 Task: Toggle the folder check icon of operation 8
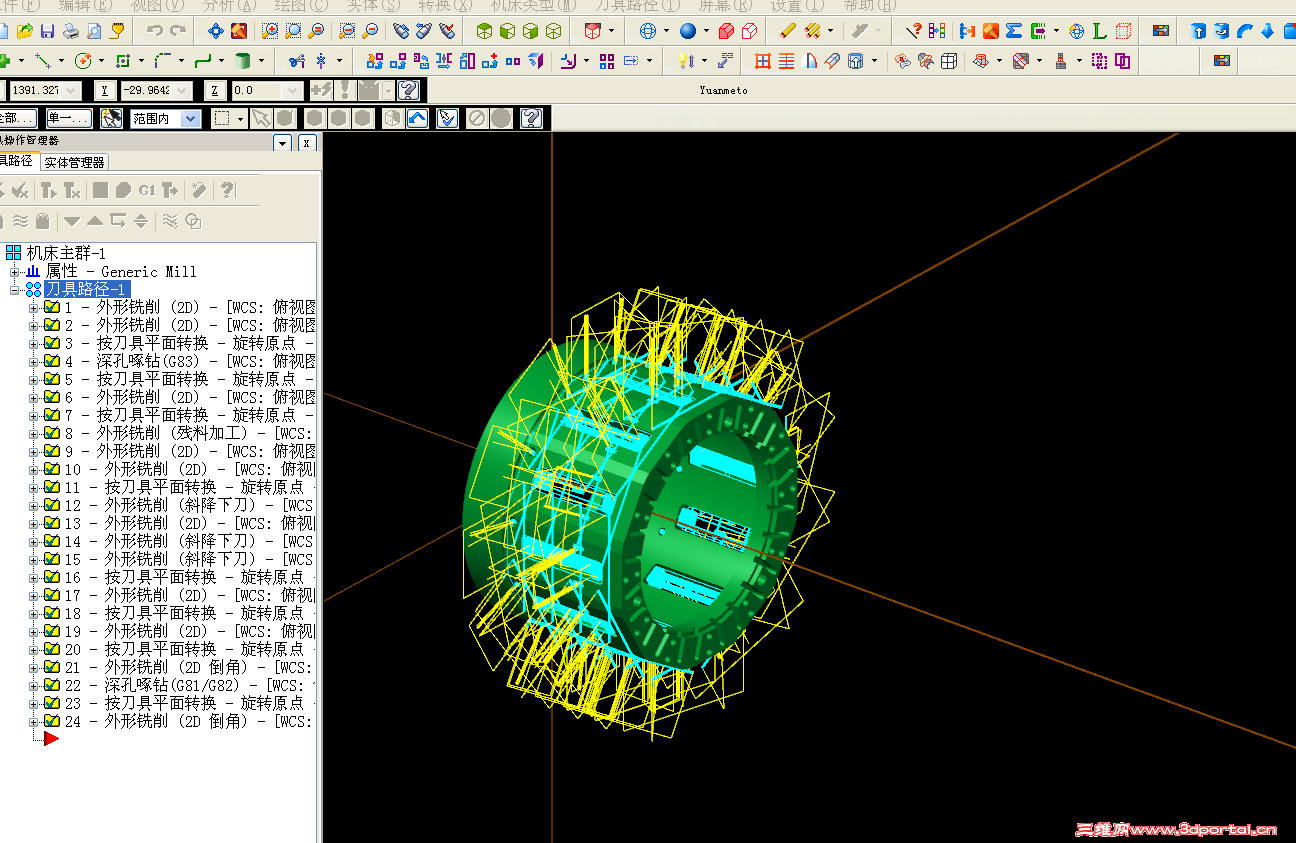click(52, 433)
